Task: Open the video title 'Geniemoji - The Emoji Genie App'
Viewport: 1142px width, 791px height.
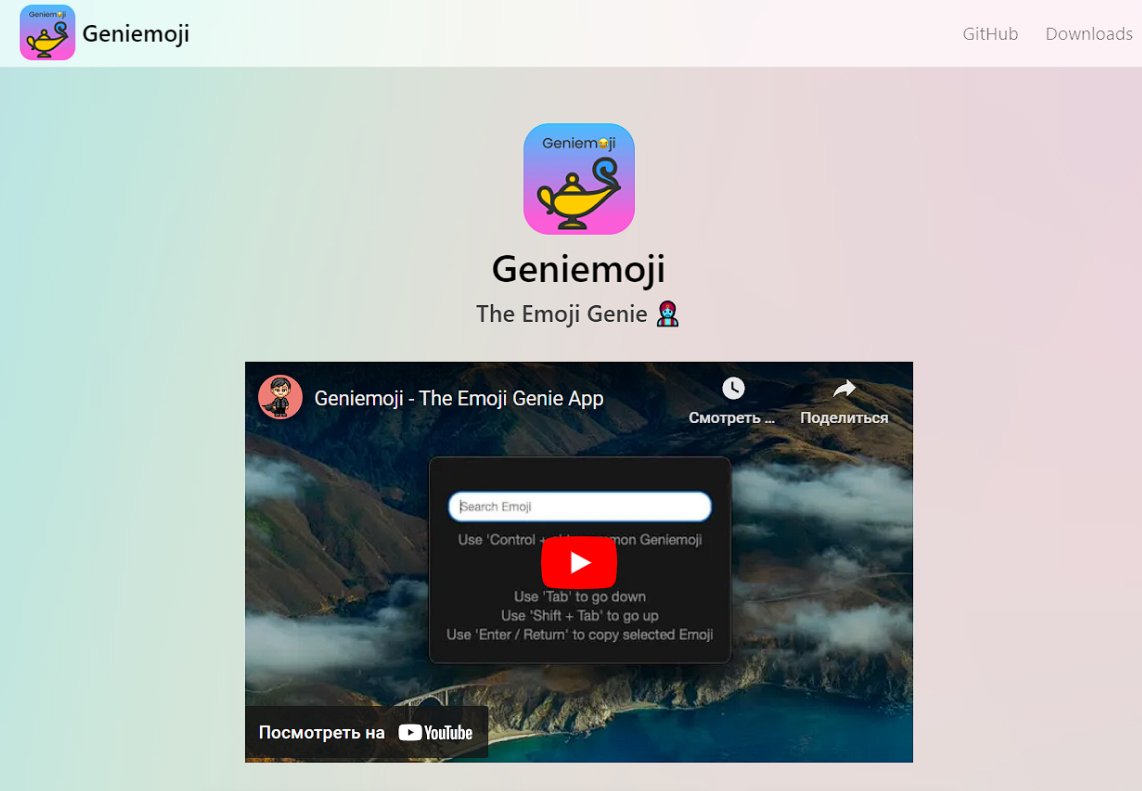Action: coord(459,398)
